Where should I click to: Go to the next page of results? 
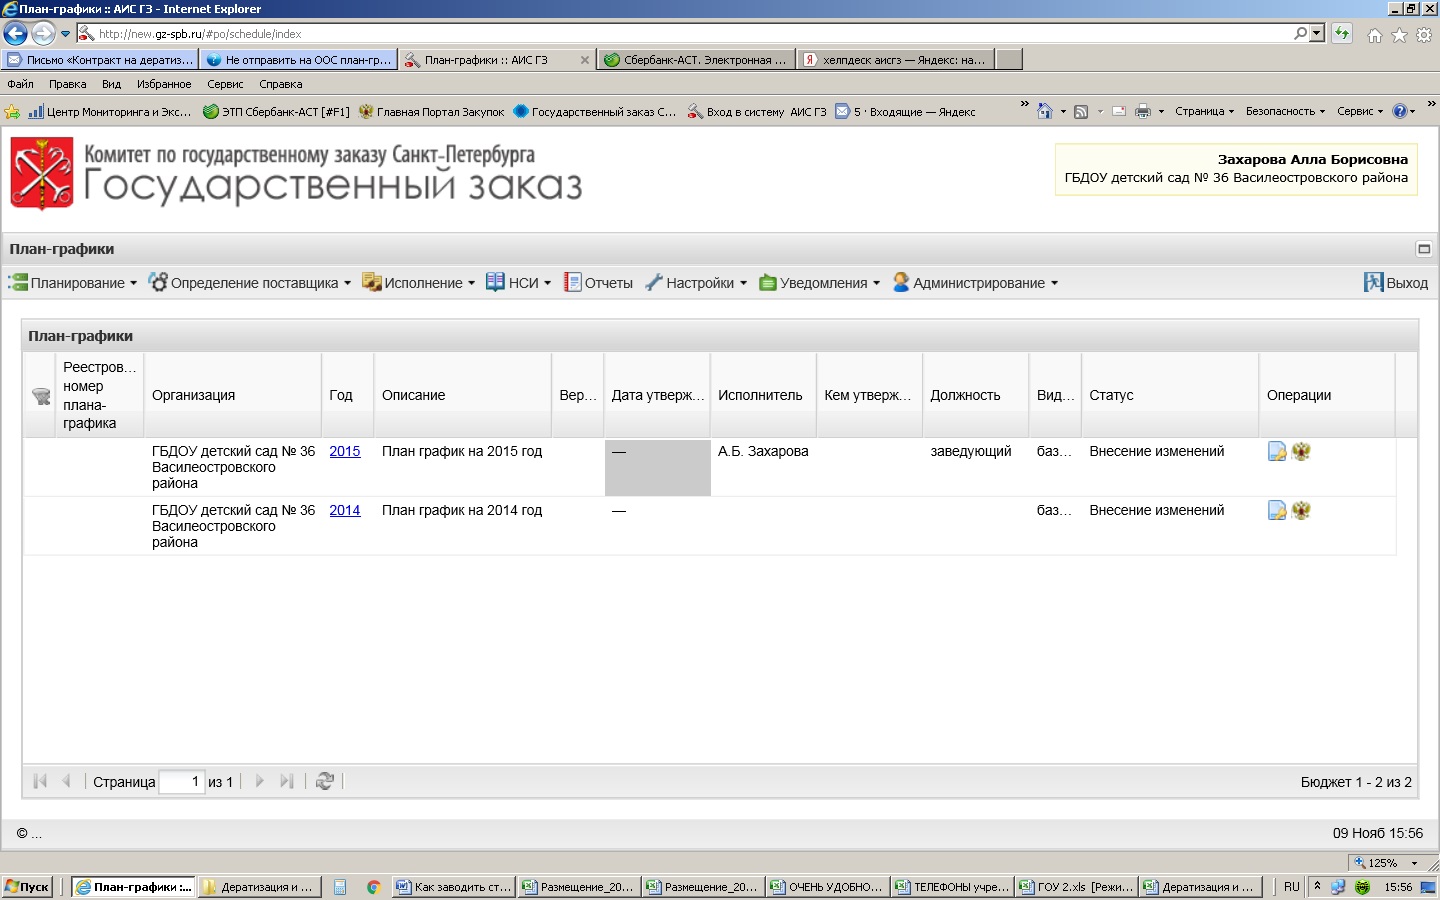[x=260, y=781]
